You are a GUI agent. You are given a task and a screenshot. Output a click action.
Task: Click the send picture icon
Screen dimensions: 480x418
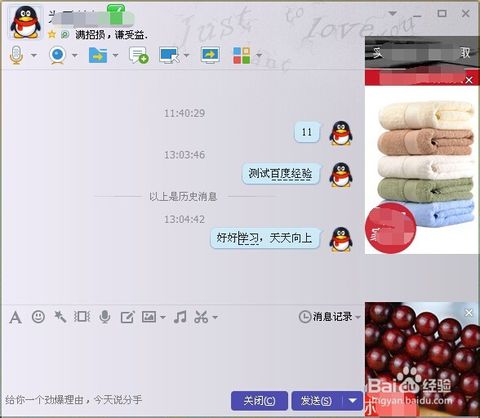[x=149, y=317]
